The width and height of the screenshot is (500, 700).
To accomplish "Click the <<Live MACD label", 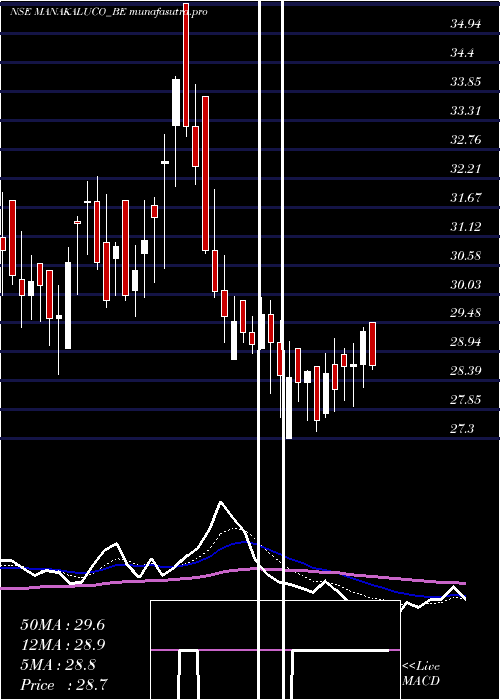I will [x=421, y=674].
